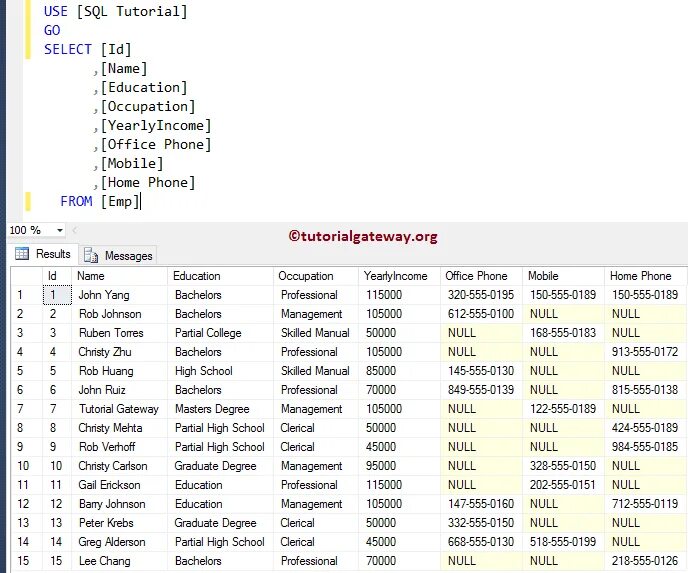Open the 100 % zoom dropdown
688x573 pixels.
tap(59, 230)
